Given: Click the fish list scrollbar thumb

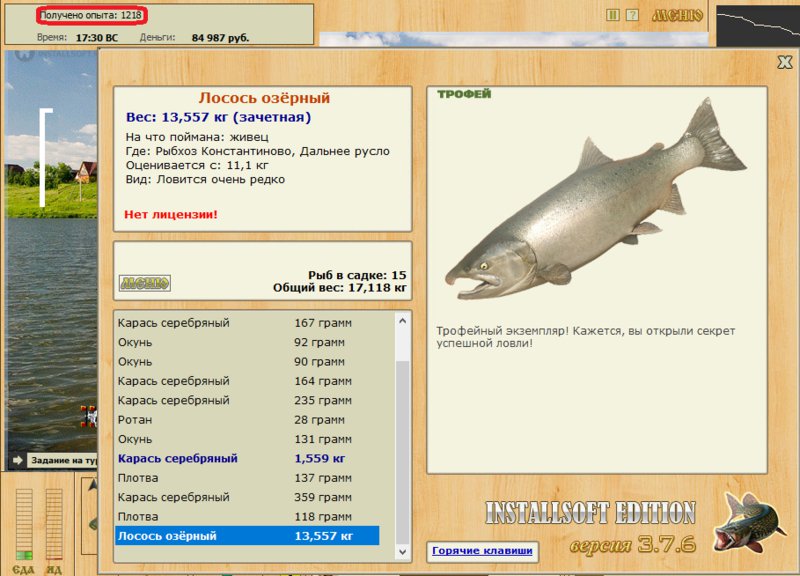Looking at the screenshot, I should [x=403, y=452].
